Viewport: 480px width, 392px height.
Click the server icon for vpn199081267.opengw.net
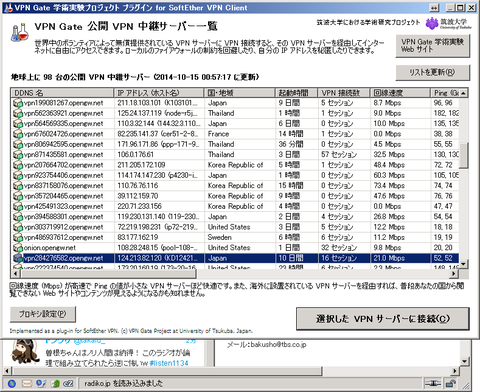(x=18, y=103)
